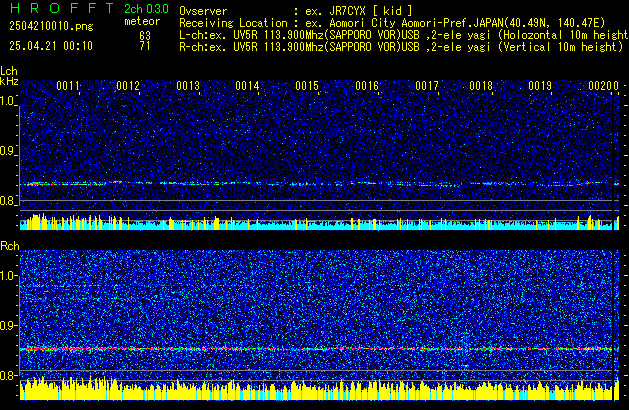Click time marker 0019

pos(540,86)
